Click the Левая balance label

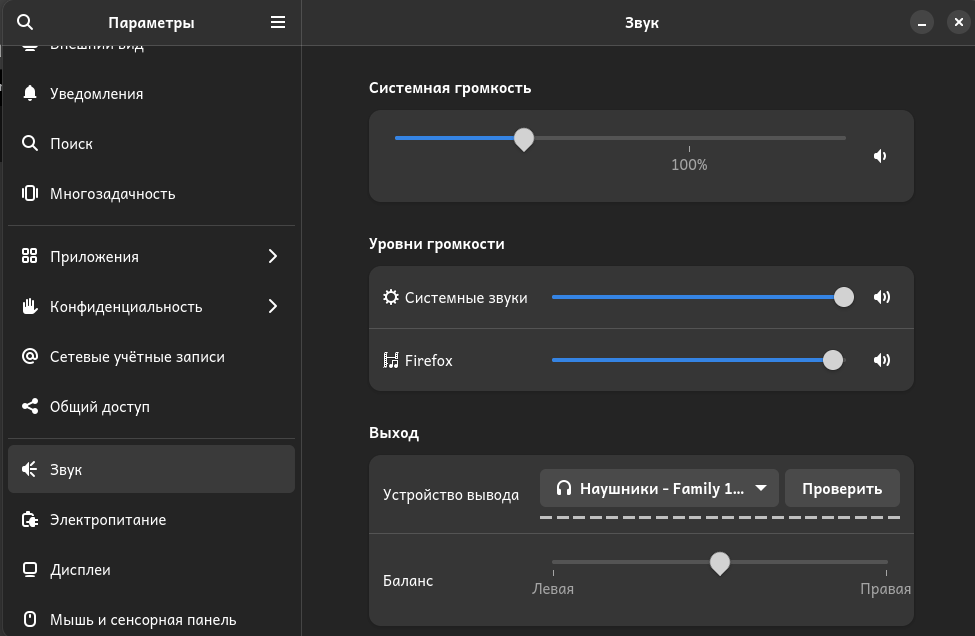(553, 589)
